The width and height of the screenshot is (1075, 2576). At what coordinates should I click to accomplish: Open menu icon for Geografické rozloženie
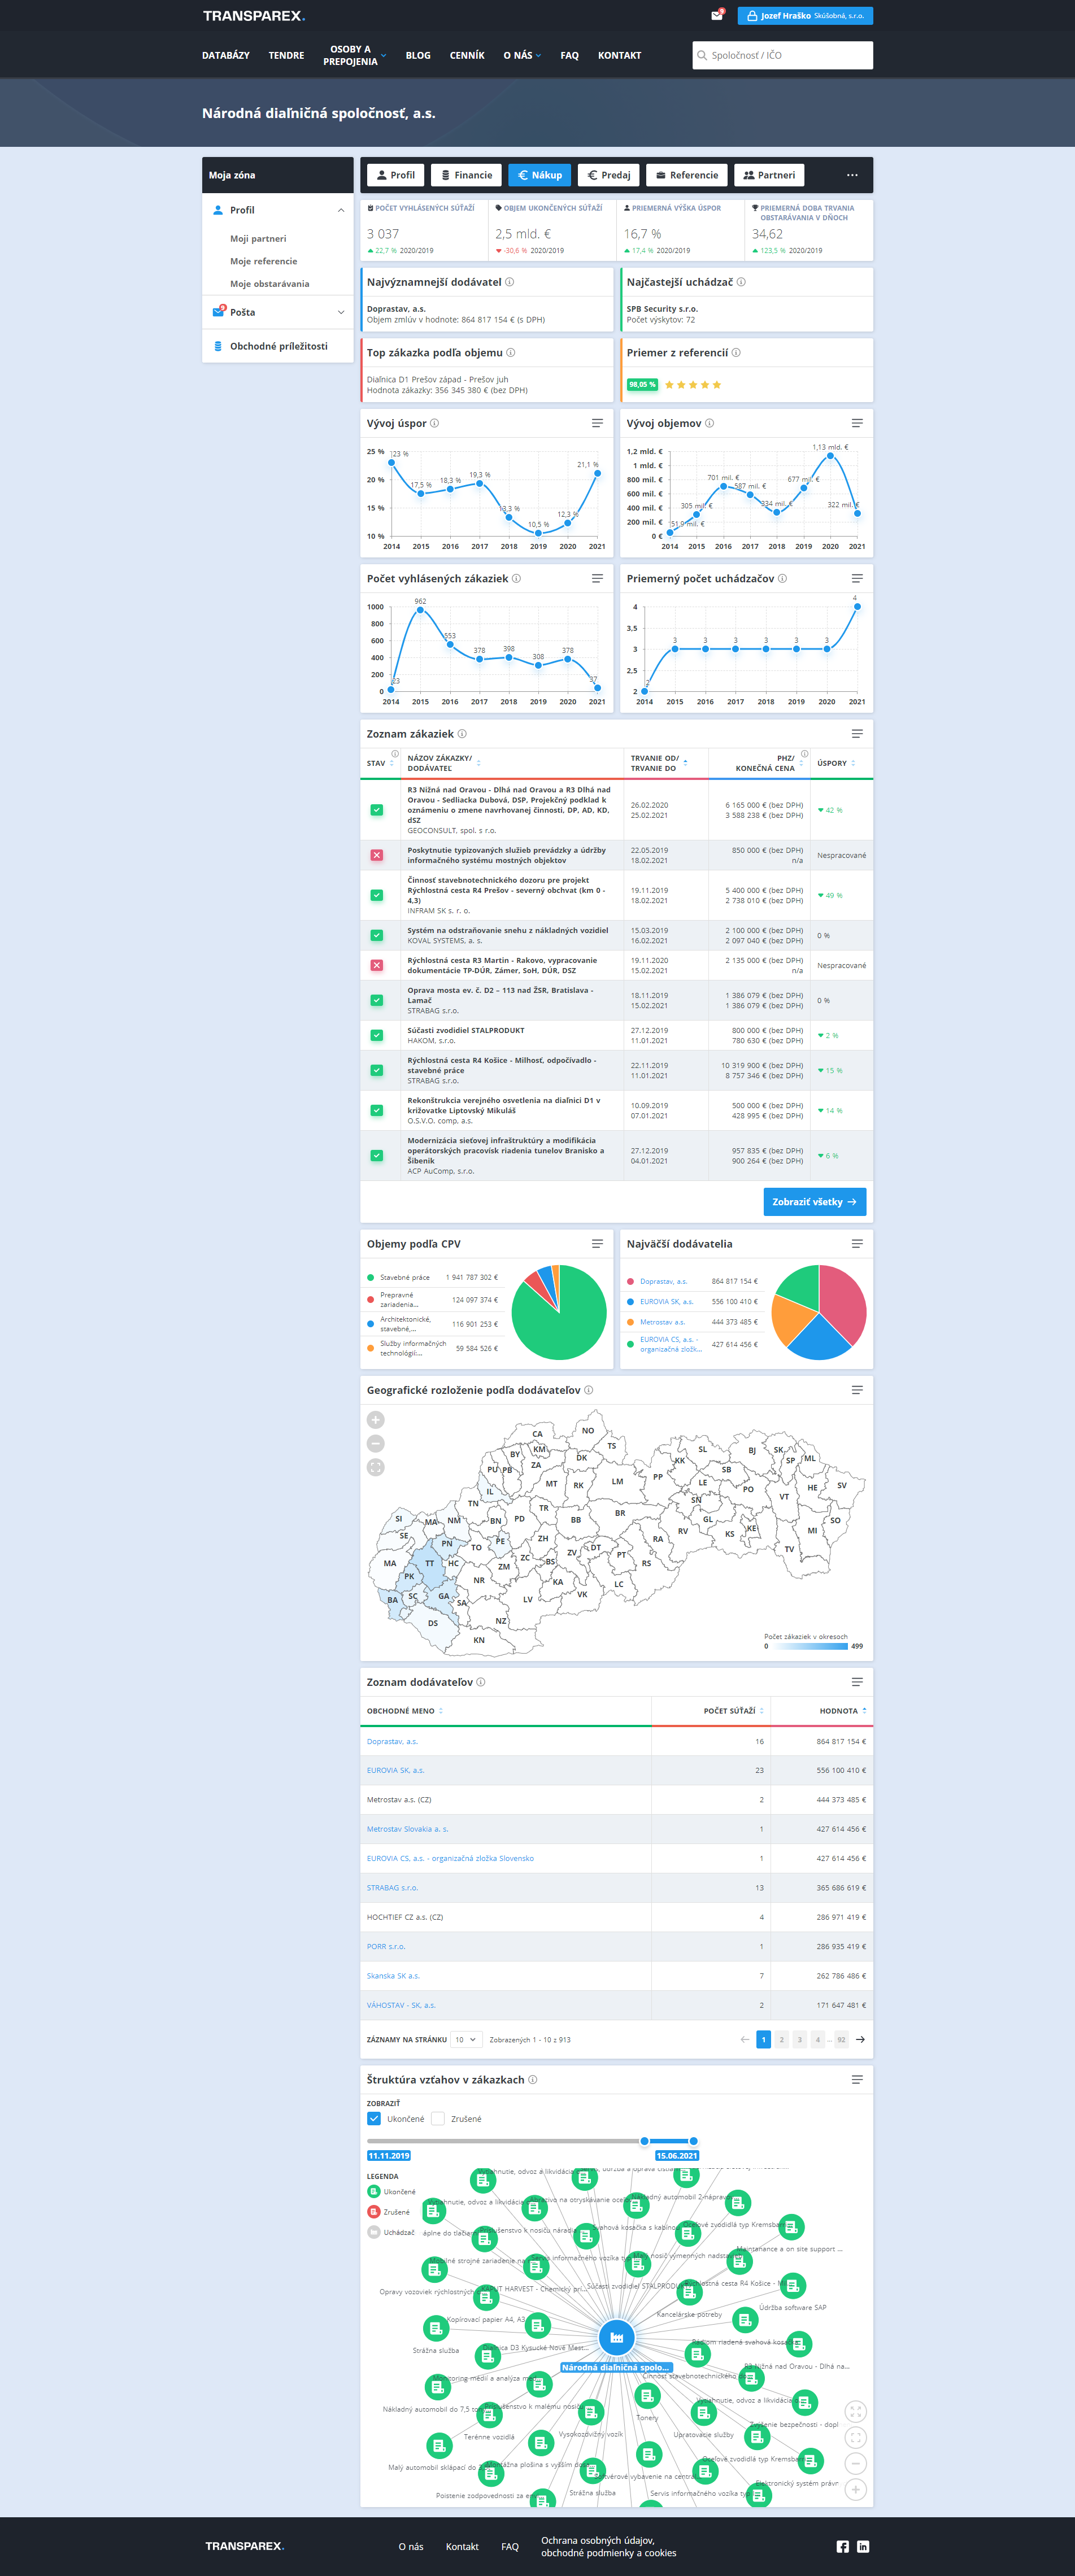857,1389
